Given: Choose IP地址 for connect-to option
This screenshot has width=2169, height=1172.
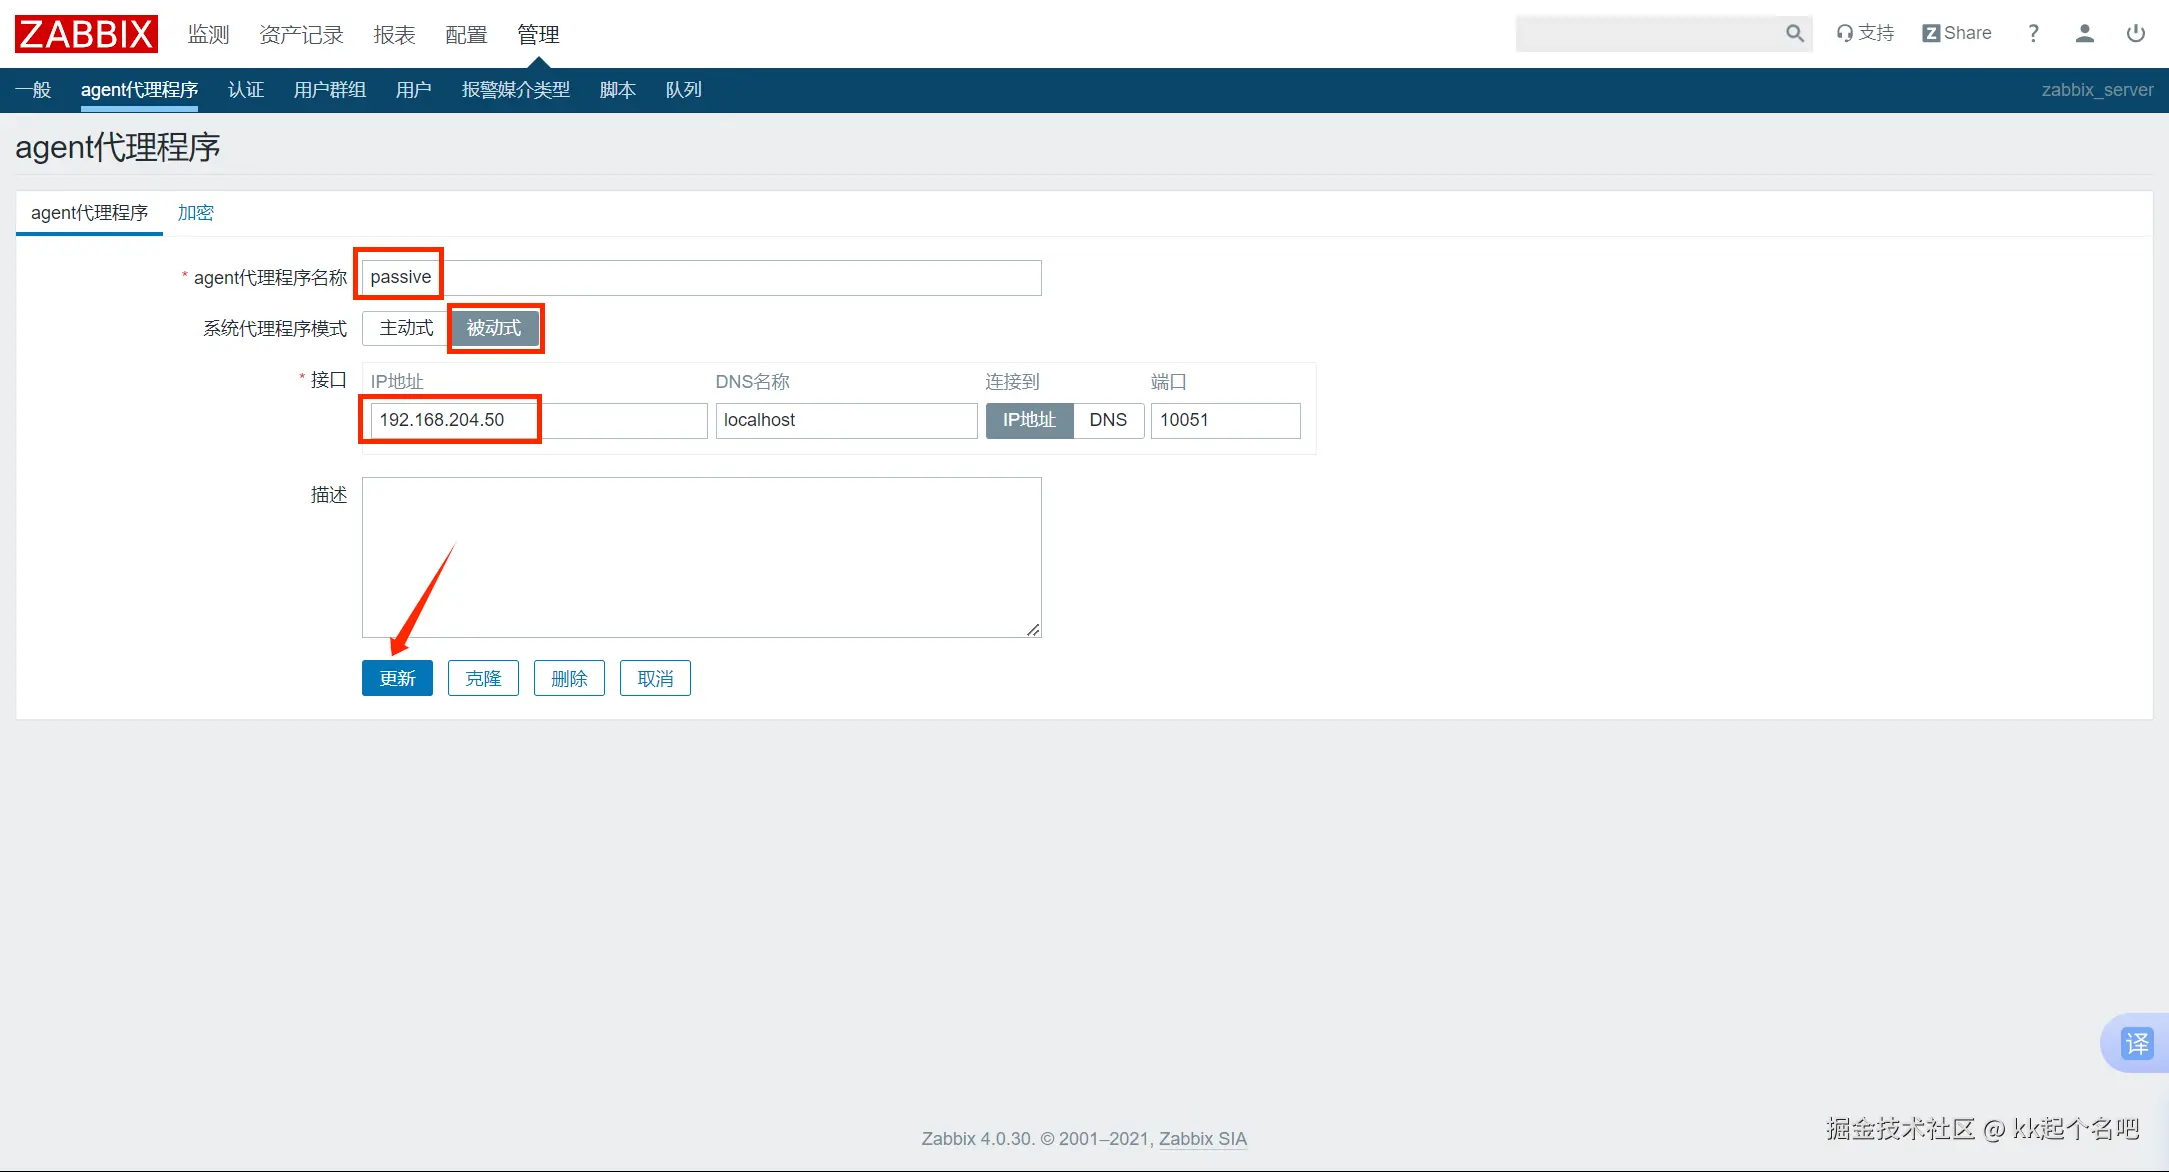Looking at the screenshot, I should pyautogui.click(x=1029, y=420).
